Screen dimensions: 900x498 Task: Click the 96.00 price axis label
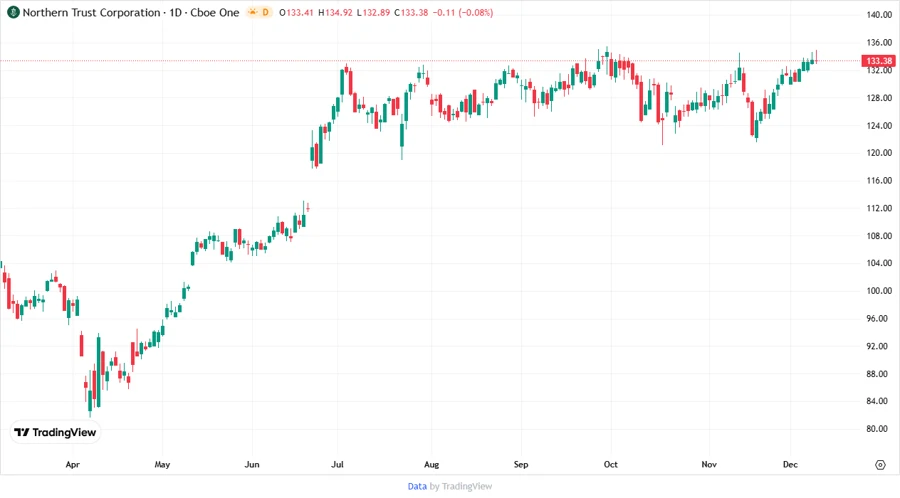(879, 318)
